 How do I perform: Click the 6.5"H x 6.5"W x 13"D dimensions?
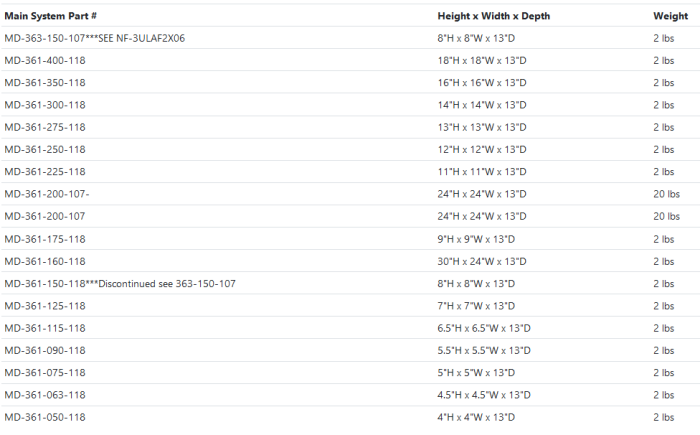[x=483, y=328]
